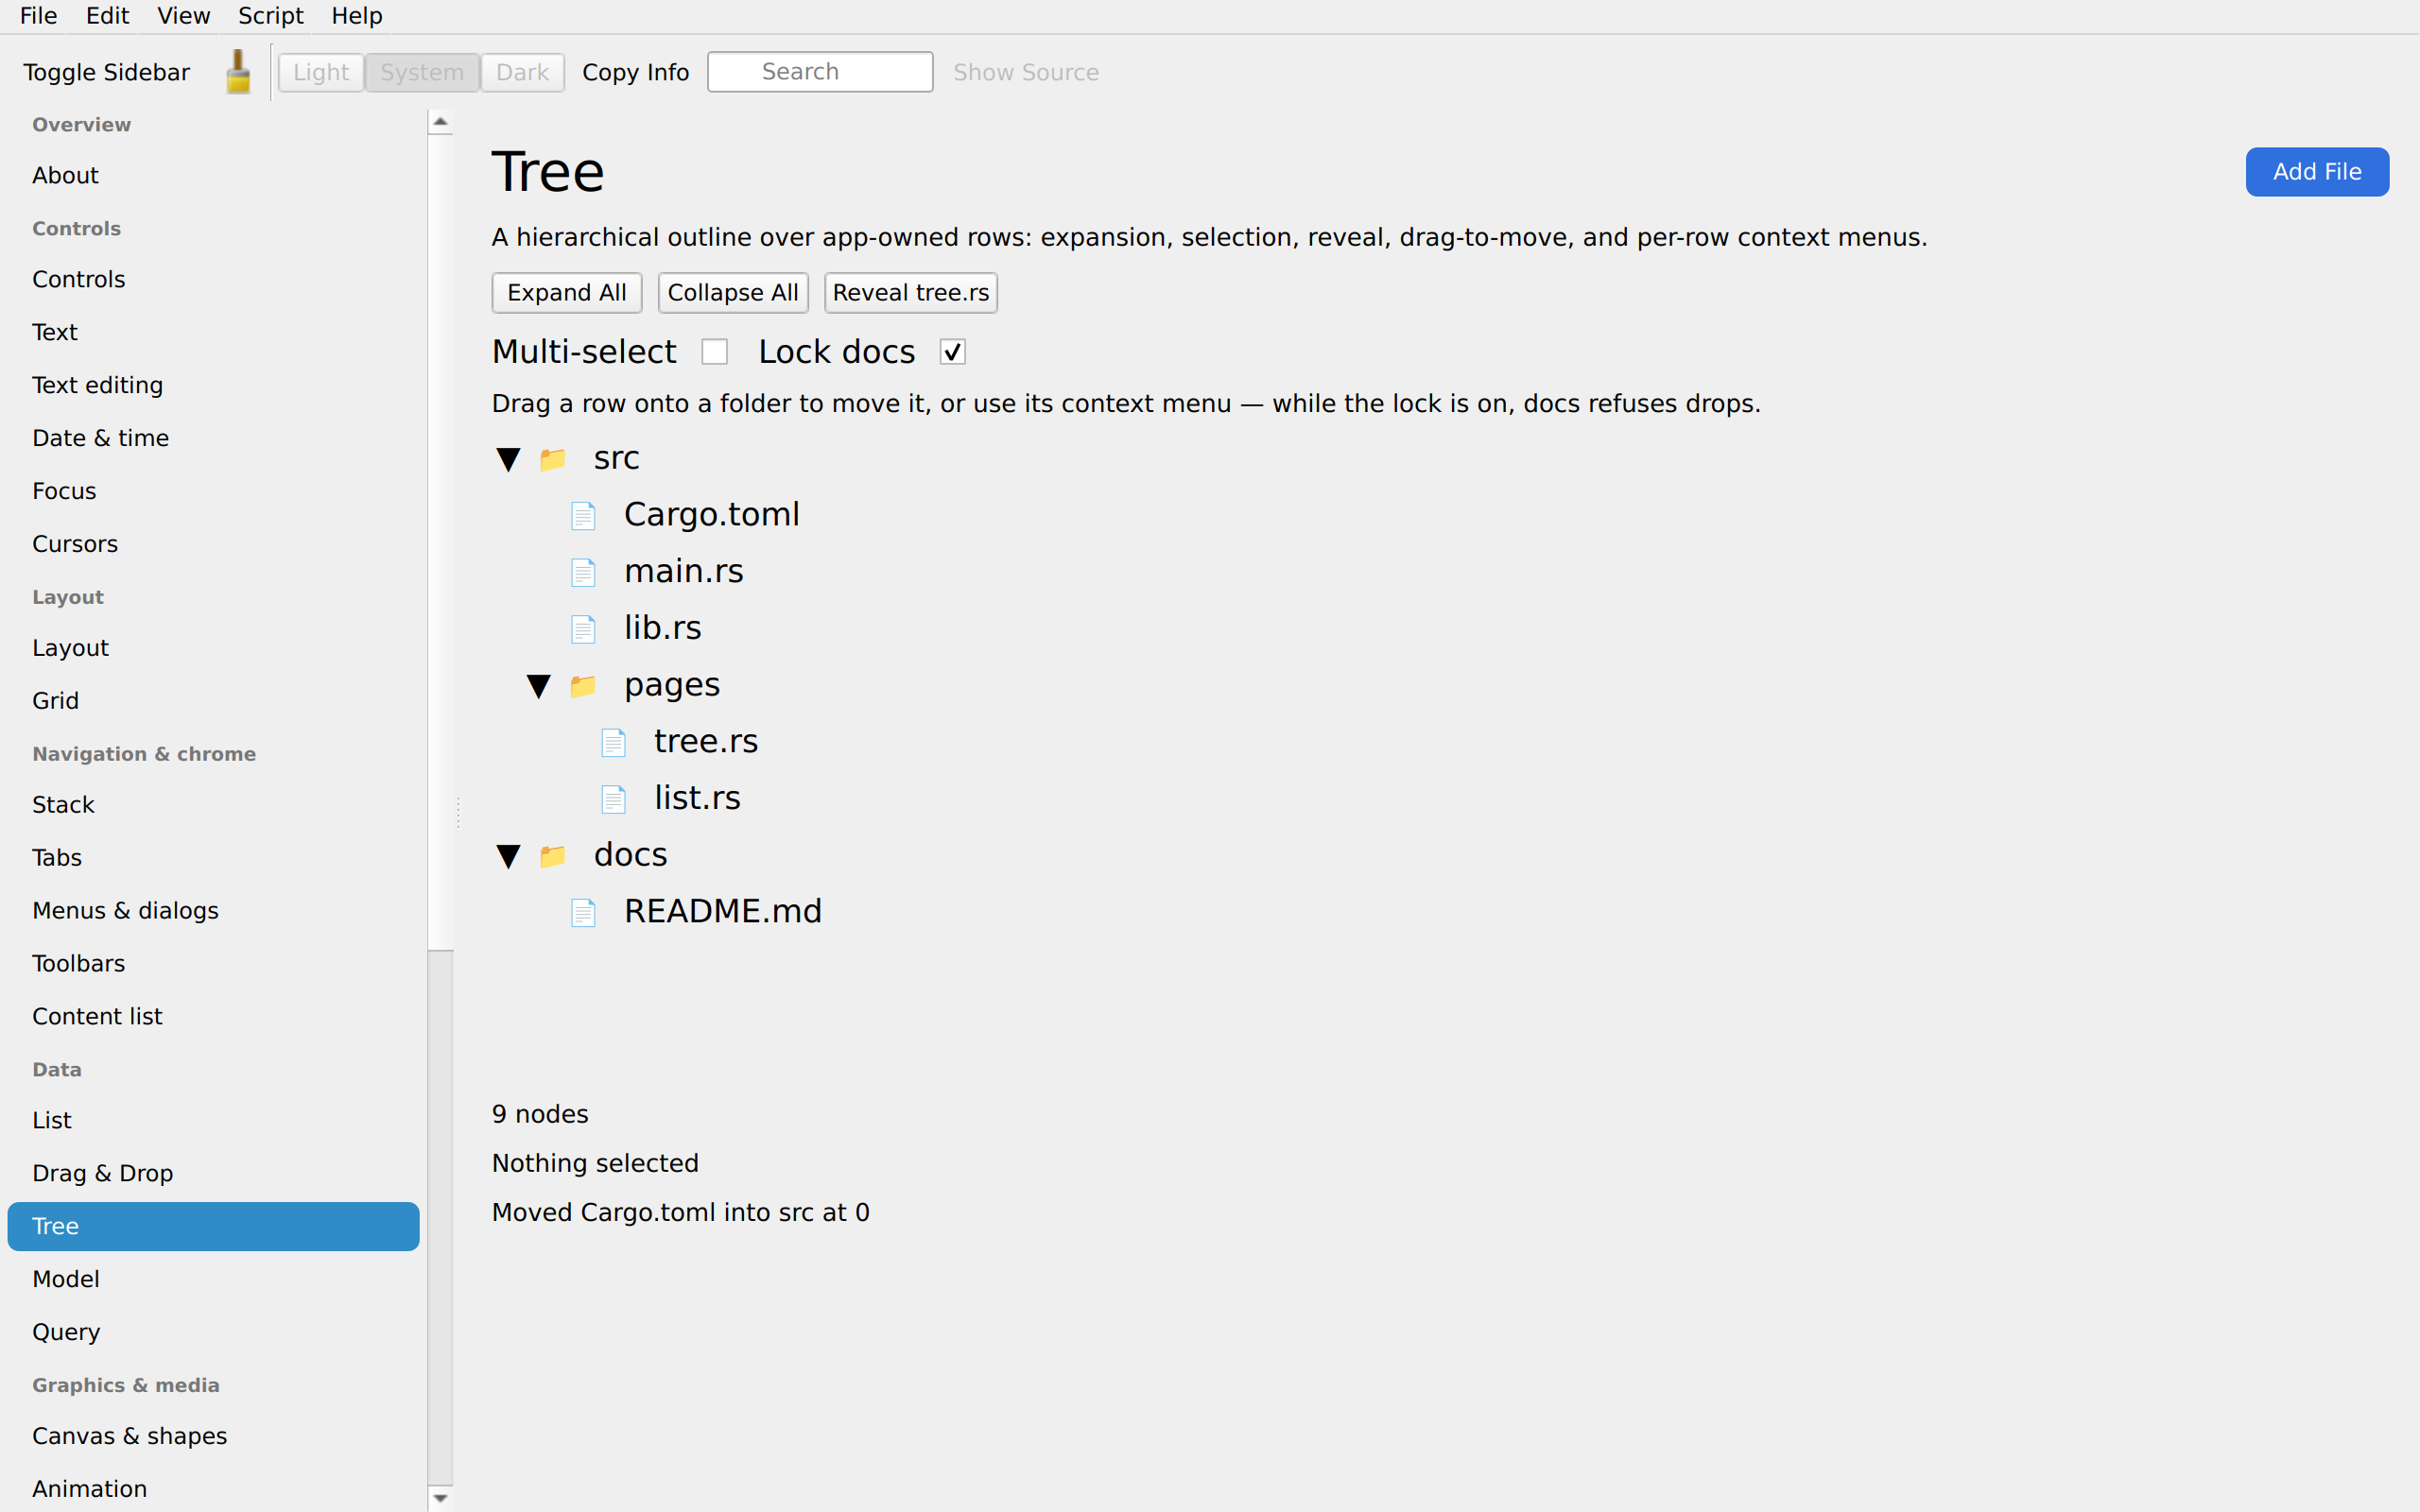
Task: Click the pages folder icon
Action: 583,686
